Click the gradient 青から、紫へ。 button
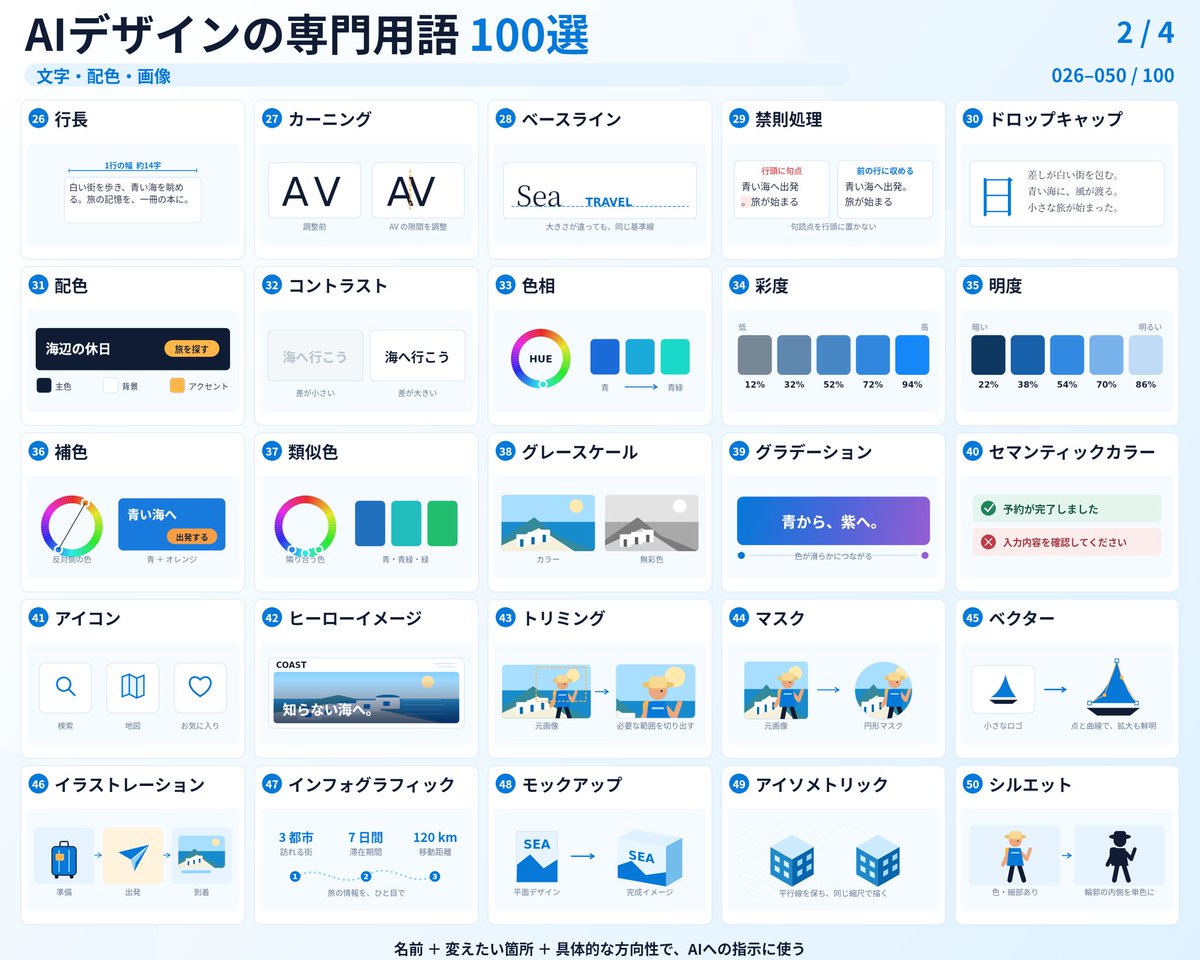This screenshot has width=1200, height=960. 833,521
